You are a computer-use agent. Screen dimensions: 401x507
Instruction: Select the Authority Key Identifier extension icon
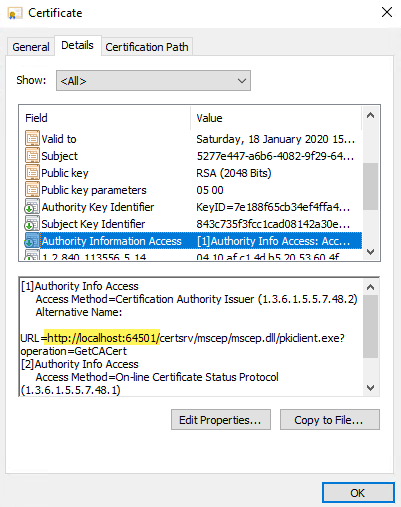32,207
